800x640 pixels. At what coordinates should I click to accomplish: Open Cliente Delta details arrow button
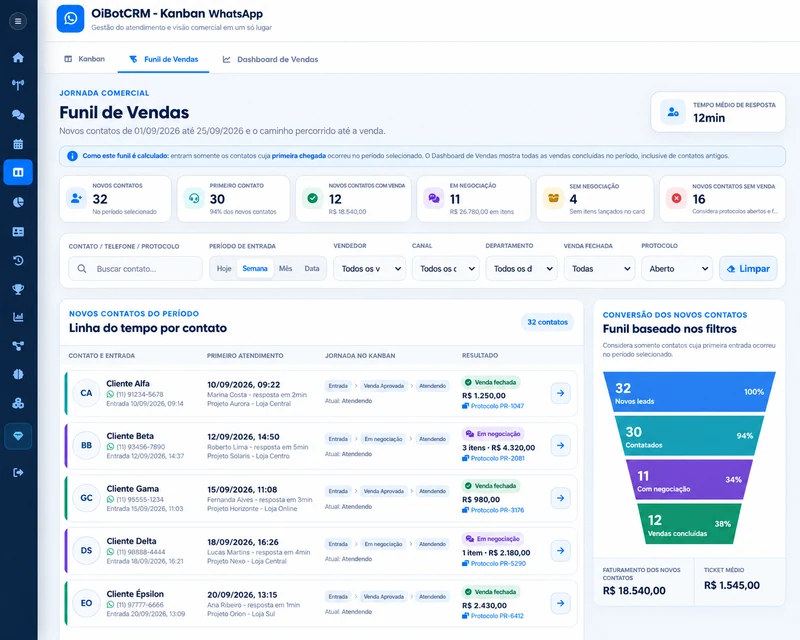[560, 551]
